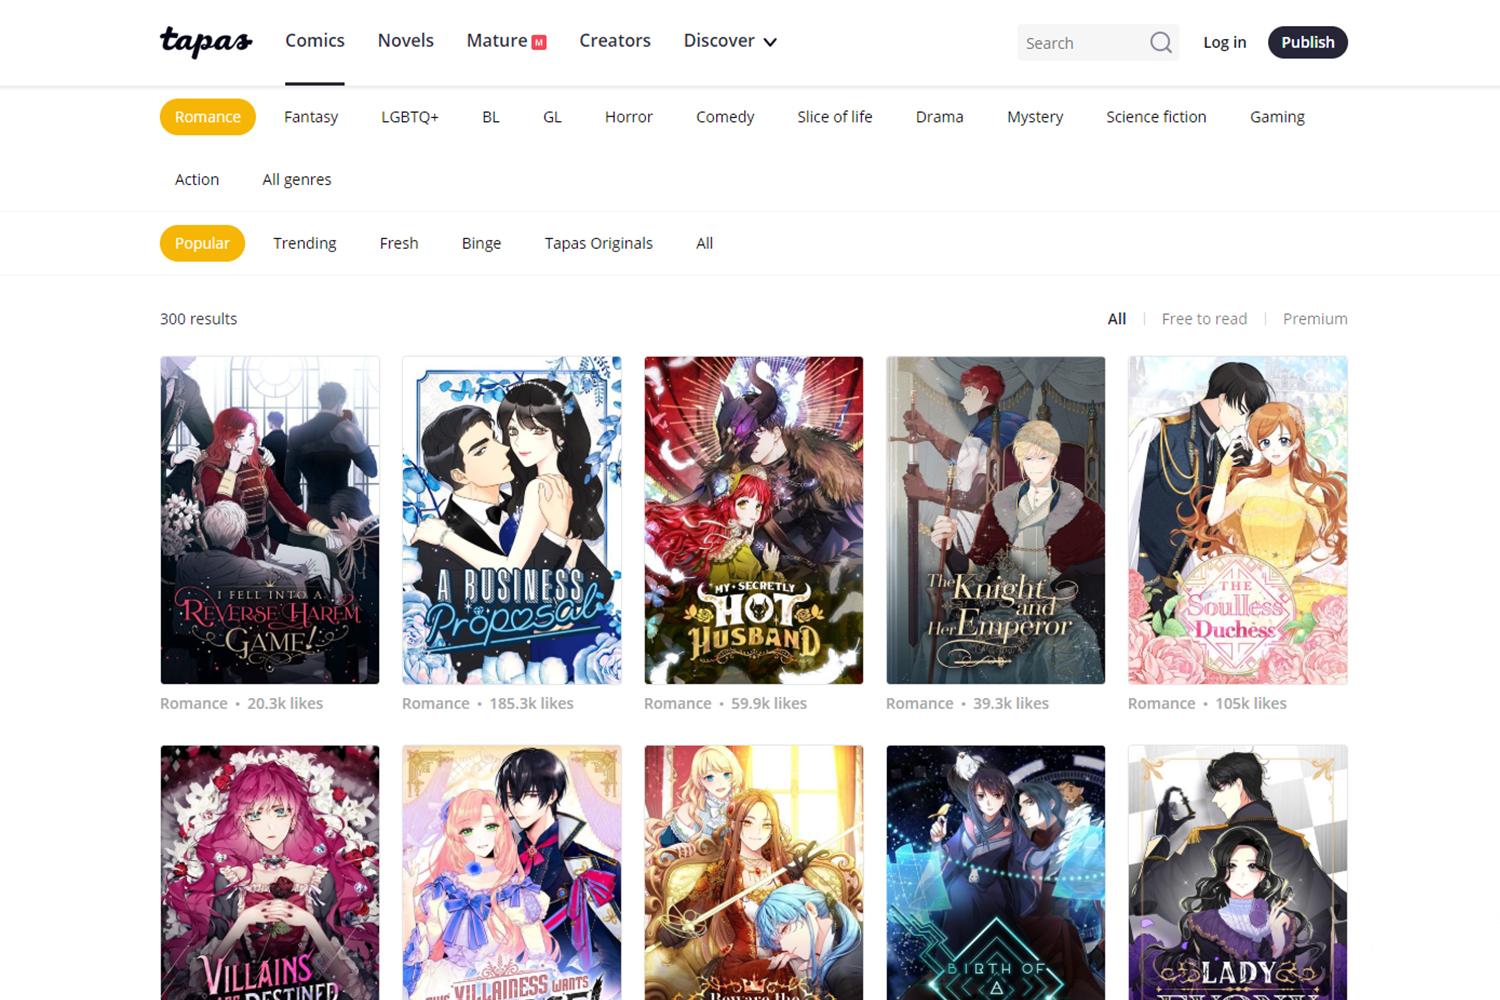Click the Publish button
The width and height of the screenshot is (1500, 1000).
point(1307,42)
